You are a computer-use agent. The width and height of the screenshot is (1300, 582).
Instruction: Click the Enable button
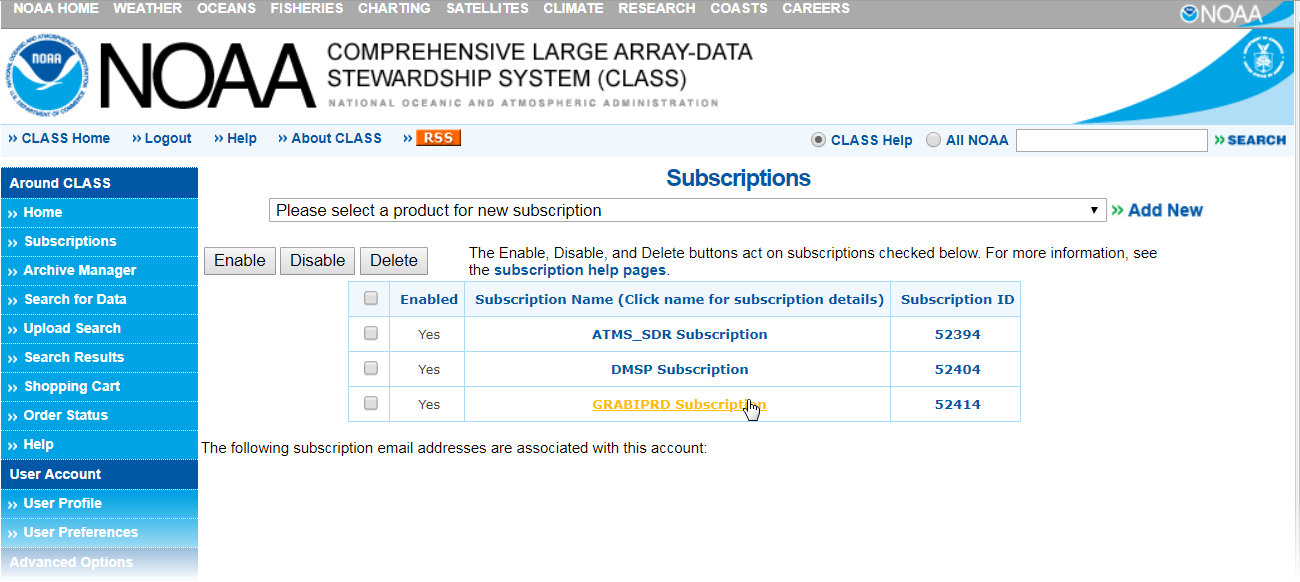click(x=240, y=260)
